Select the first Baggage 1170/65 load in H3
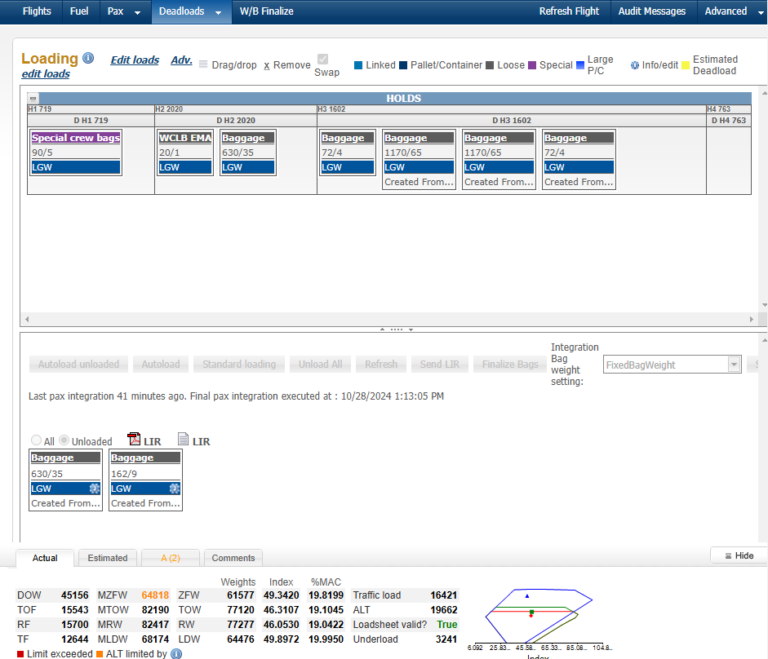The width and height of the screenshot is (768, 659). point(419,159)
